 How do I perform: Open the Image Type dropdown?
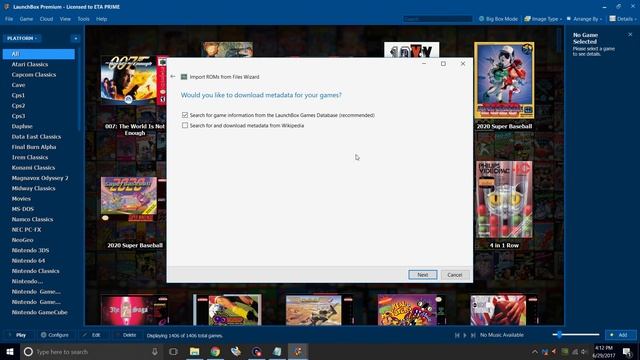(x=543, y=19)
